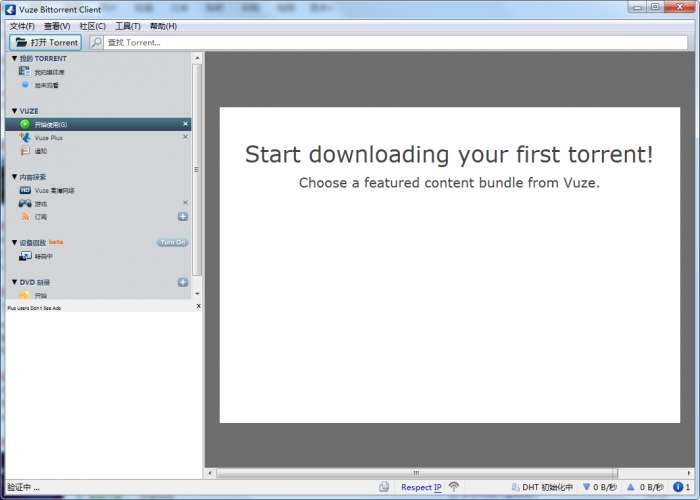Click the Choose a featured content bundle text
Image resolution: width=700 pixels, height=500 pixels.
[449, 183]
